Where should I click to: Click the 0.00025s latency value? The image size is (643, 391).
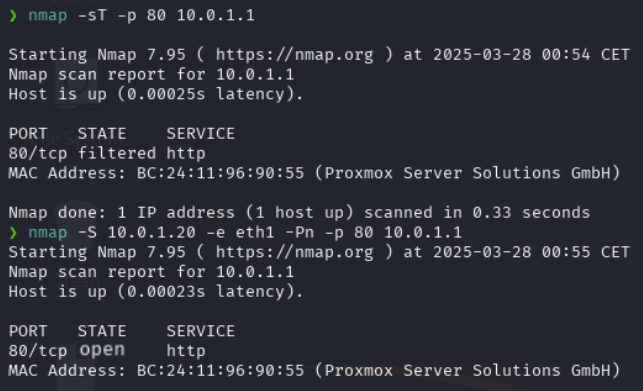(x=166, y=94)
